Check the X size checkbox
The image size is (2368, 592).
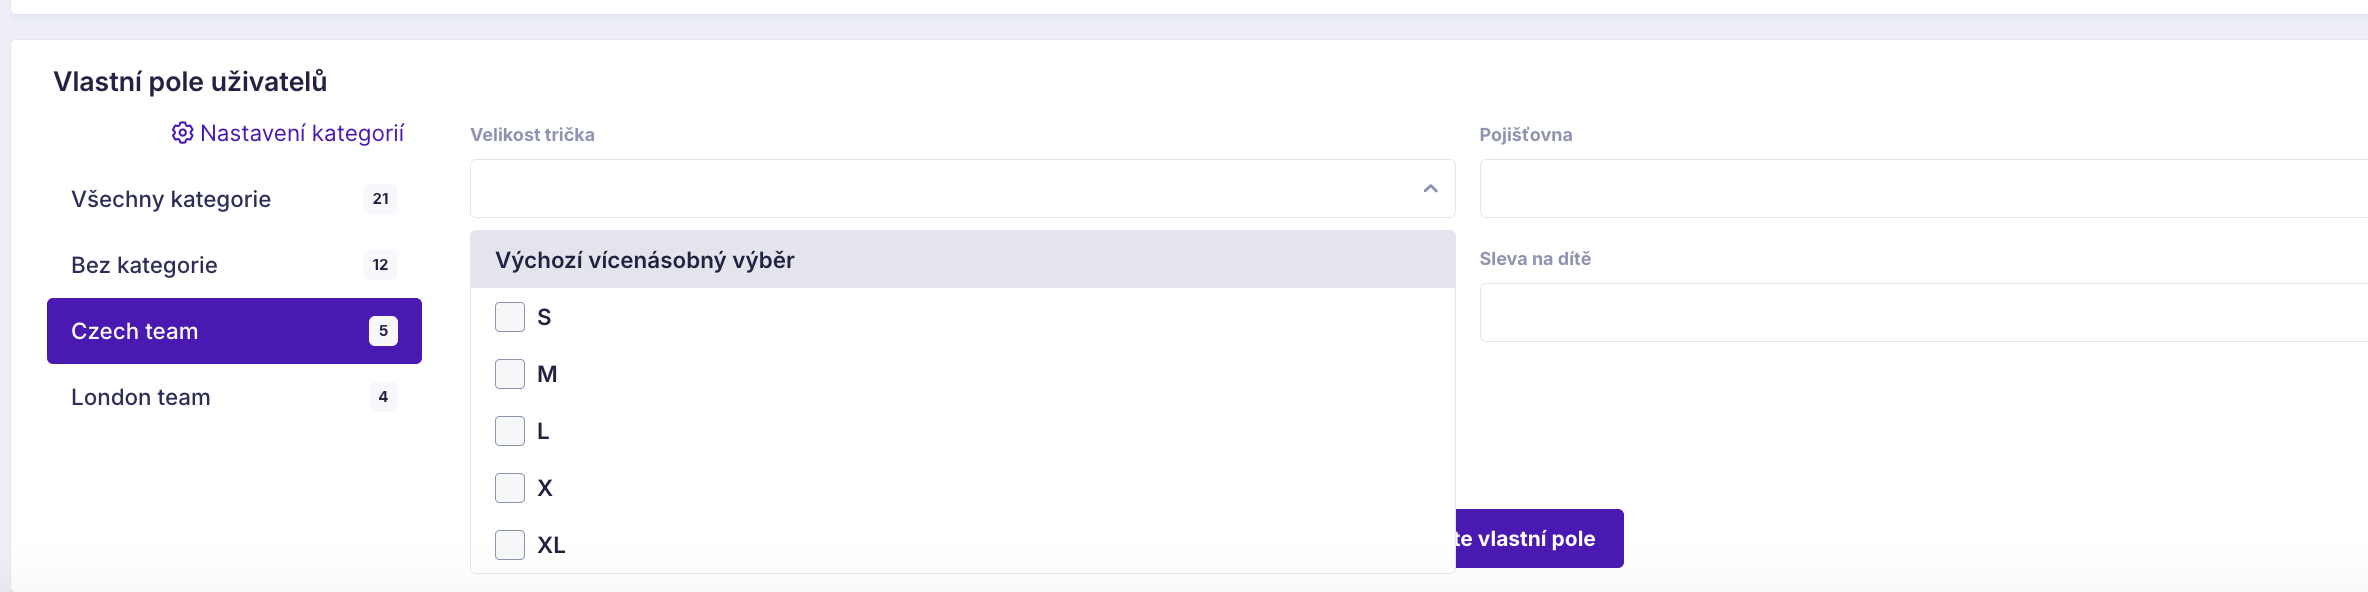tap(510, 488)
